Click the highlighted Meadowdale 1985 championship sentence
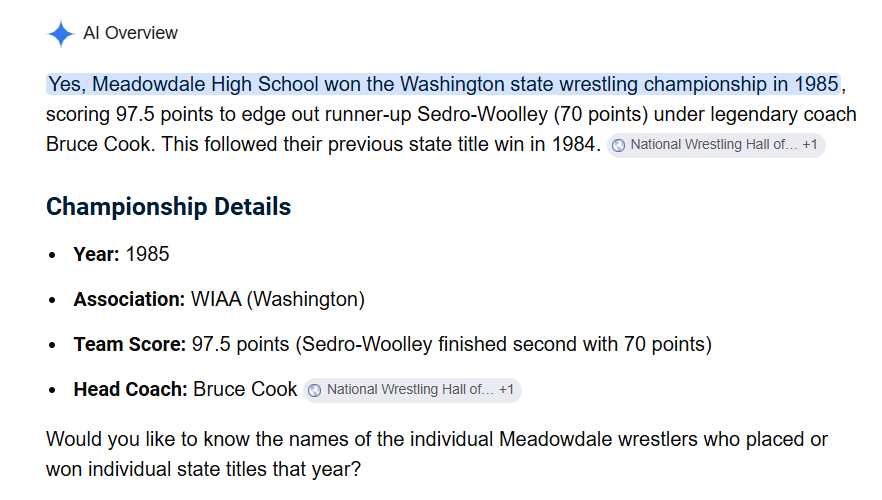 tap(443, 84)
